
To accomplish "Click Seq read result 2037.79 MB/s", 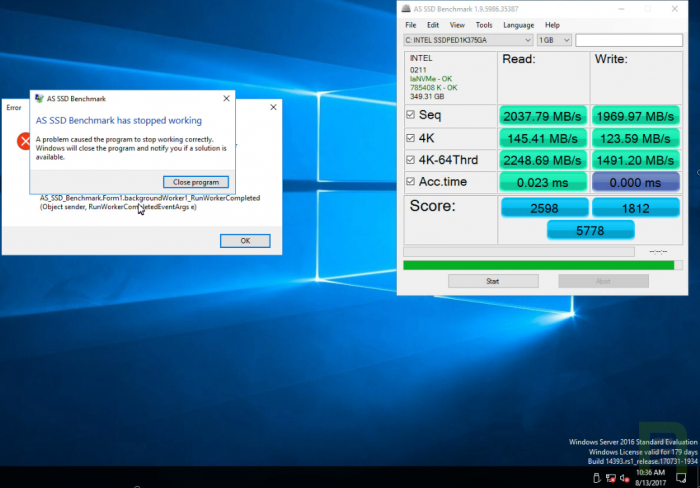I will tap(542, 116).
